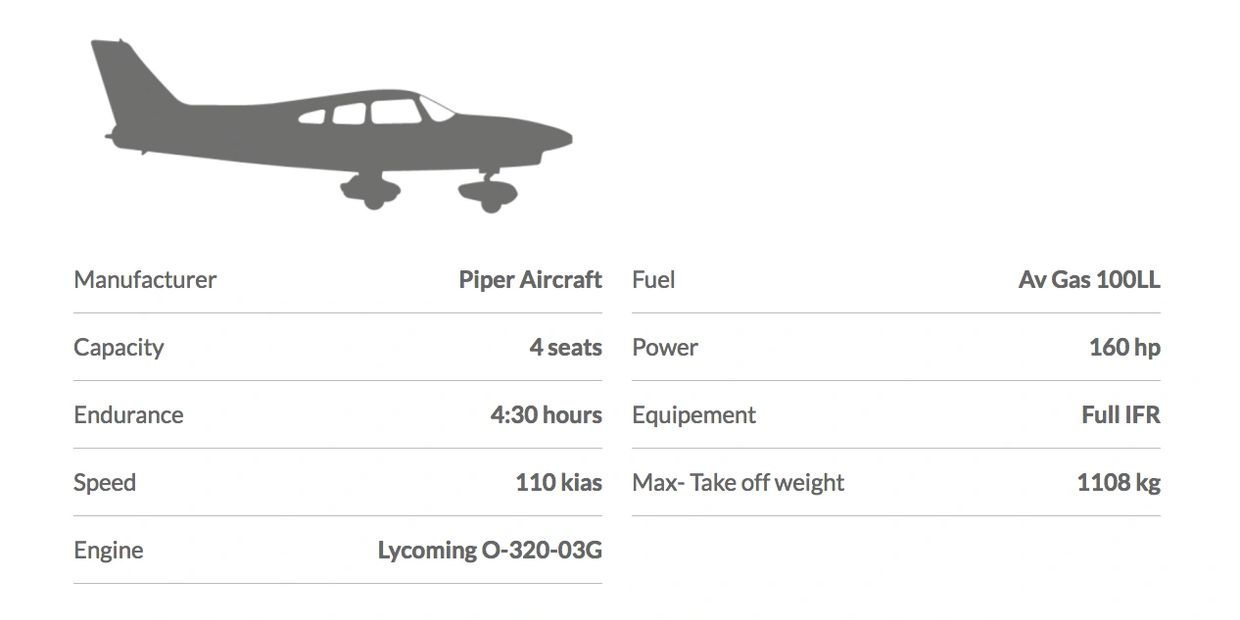Click the Speed row label
Image resolution: width=1240 pixels, height=620 pixels.
pos(105,483)
